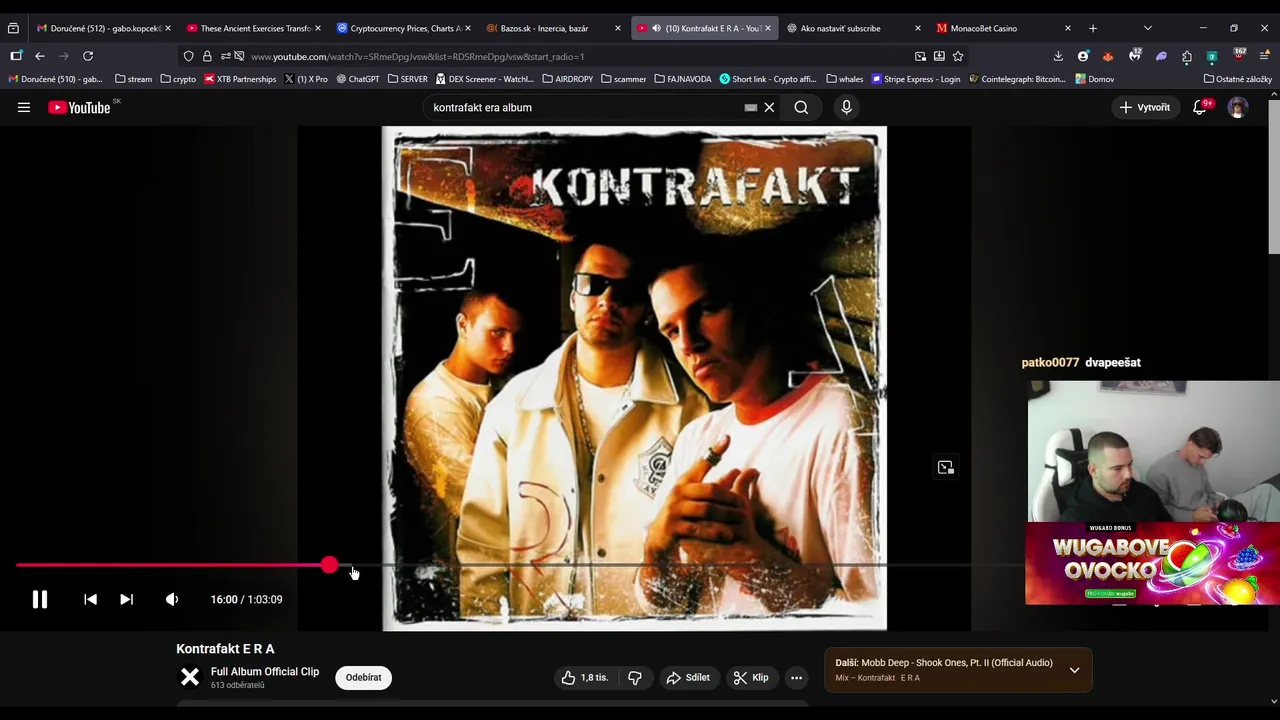Like the video with 1,8 tis.
This screenshot has height=720, width=1280.
(x=584, y=677)
